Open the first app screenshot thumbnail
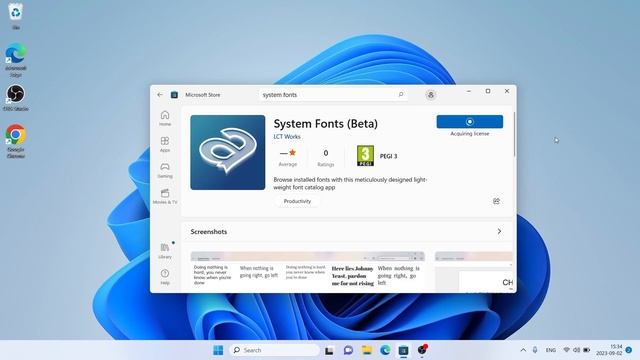Image resolution: width=640 pixels, height=360 pixels. pyautogui.click(x=307, y=272)
